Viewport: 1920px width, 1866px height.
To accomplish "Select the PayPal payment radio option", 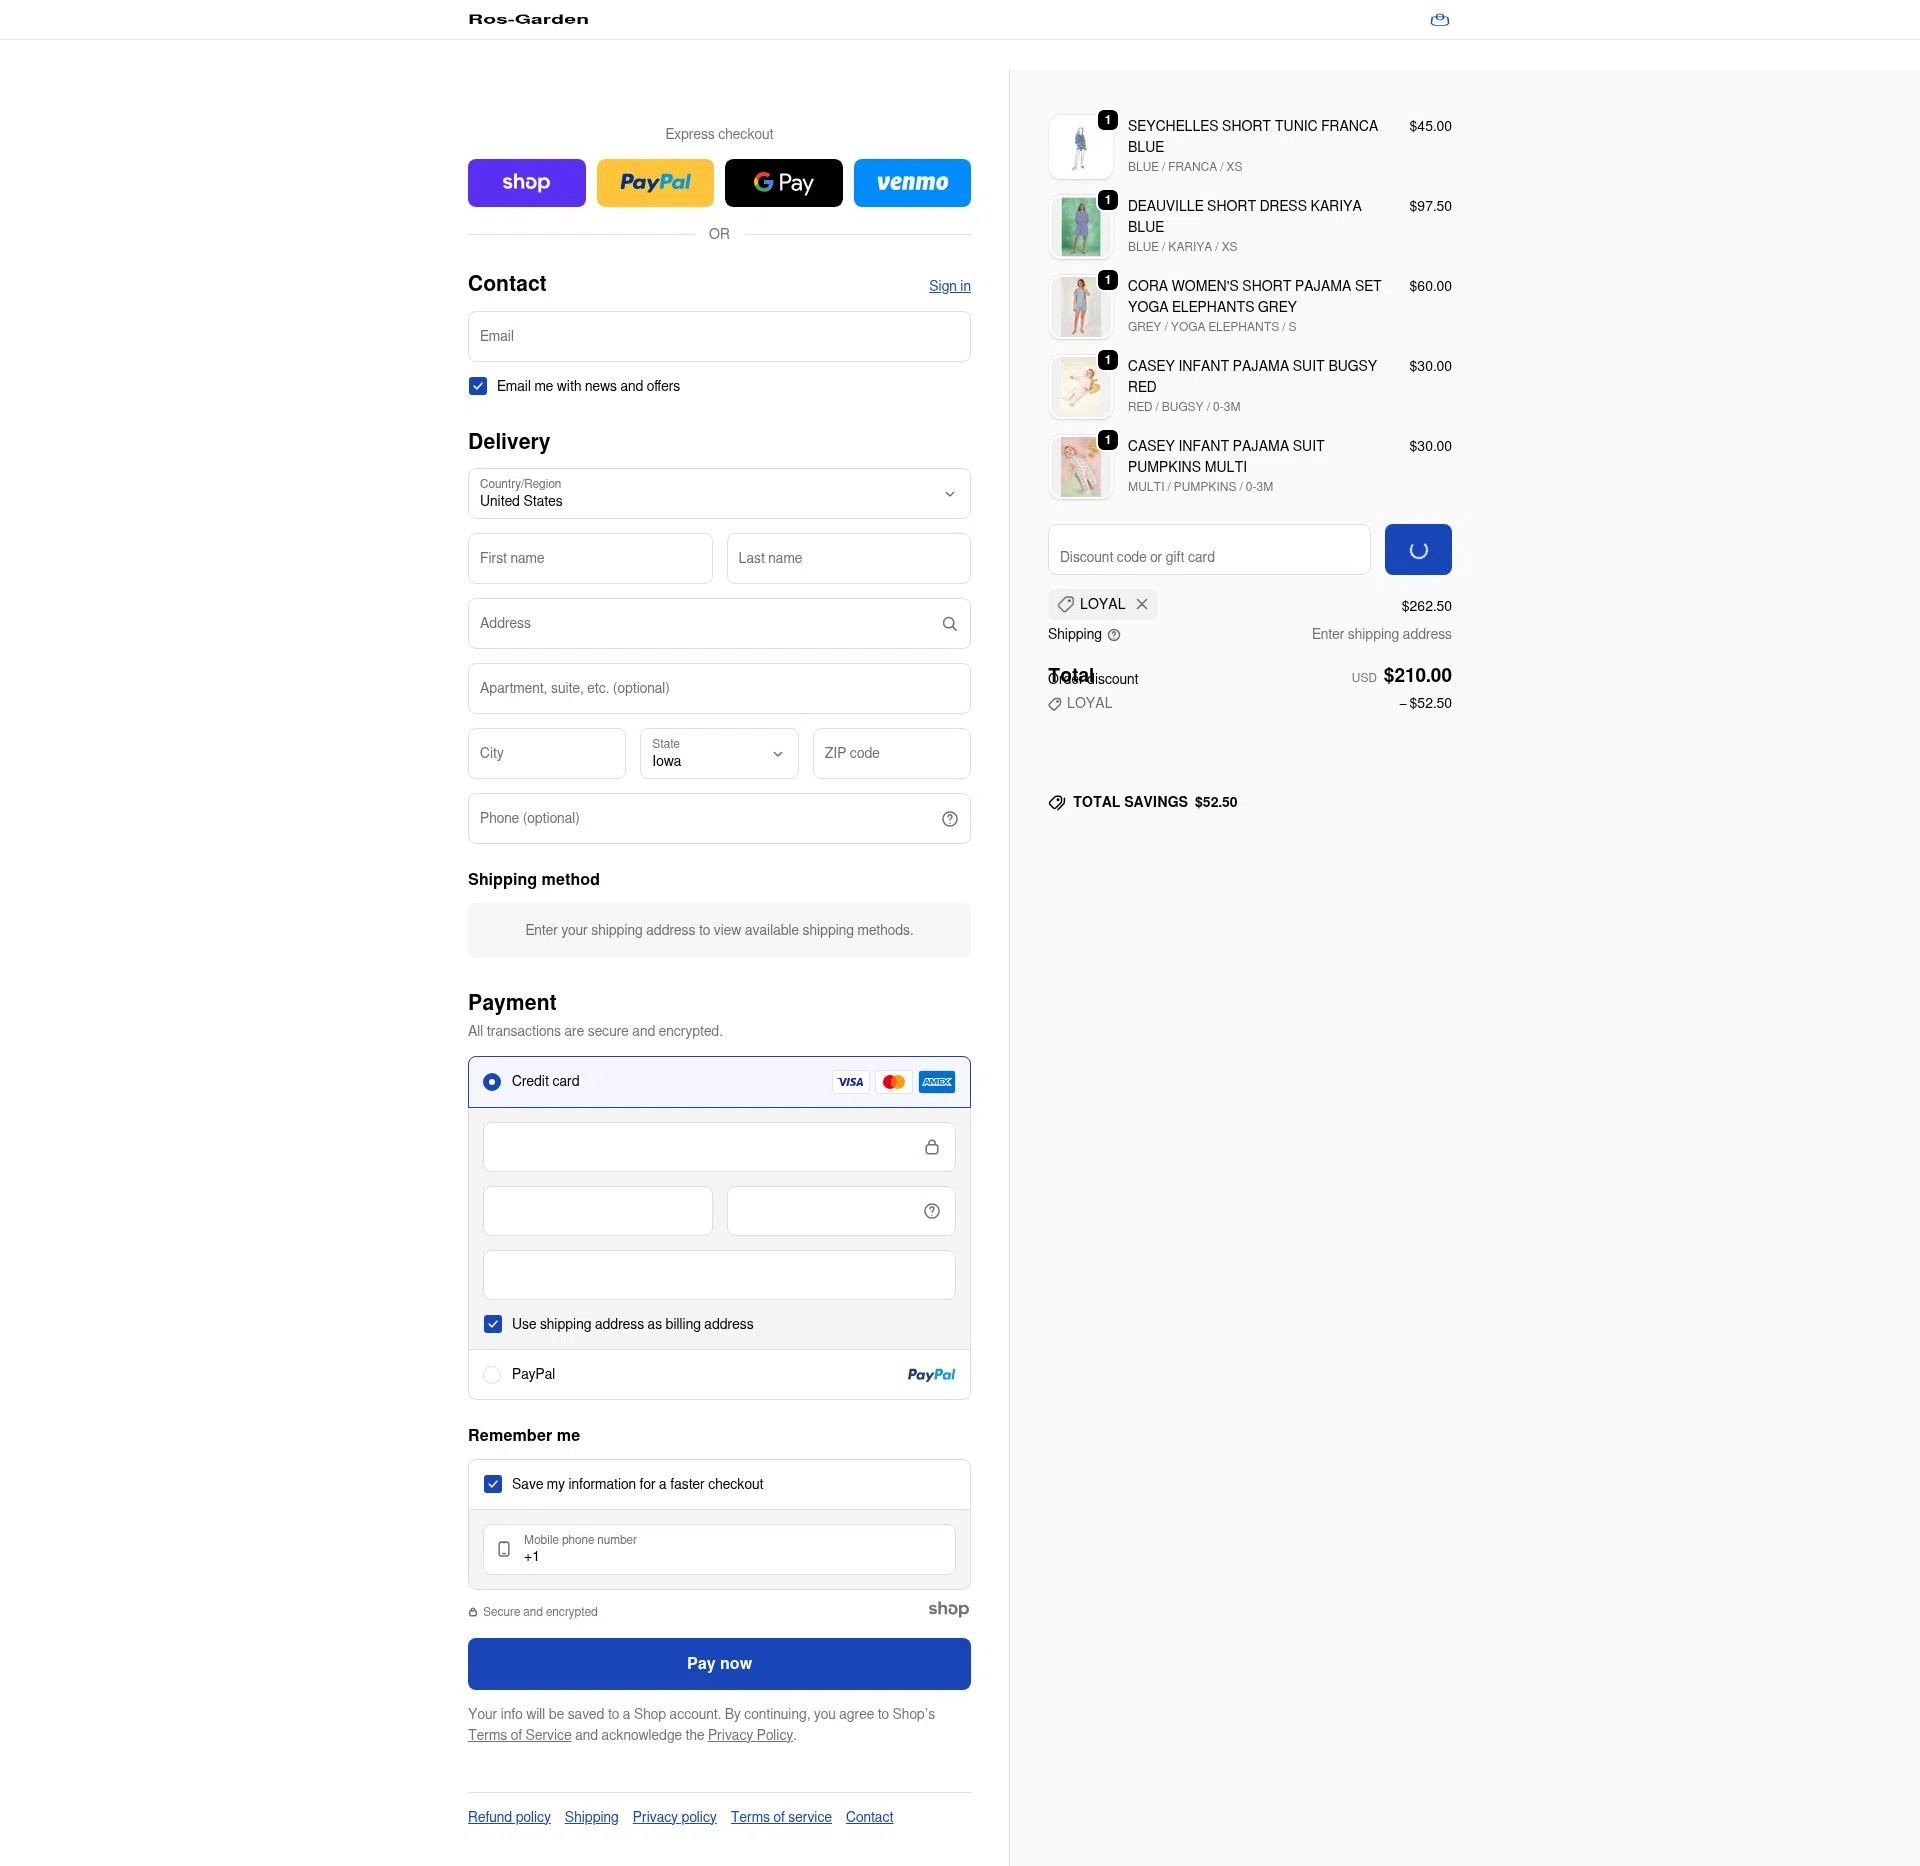I will coord(492,1375).
